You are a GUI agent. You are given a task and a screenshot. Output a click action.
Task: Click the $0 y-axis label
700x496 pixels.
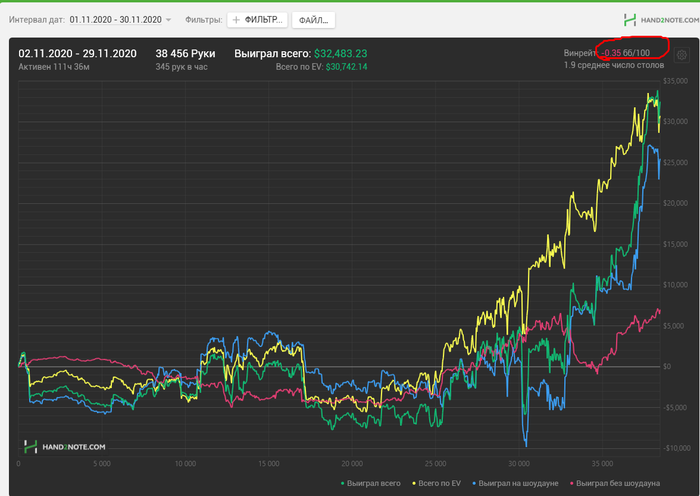click(x=667, y=367)
